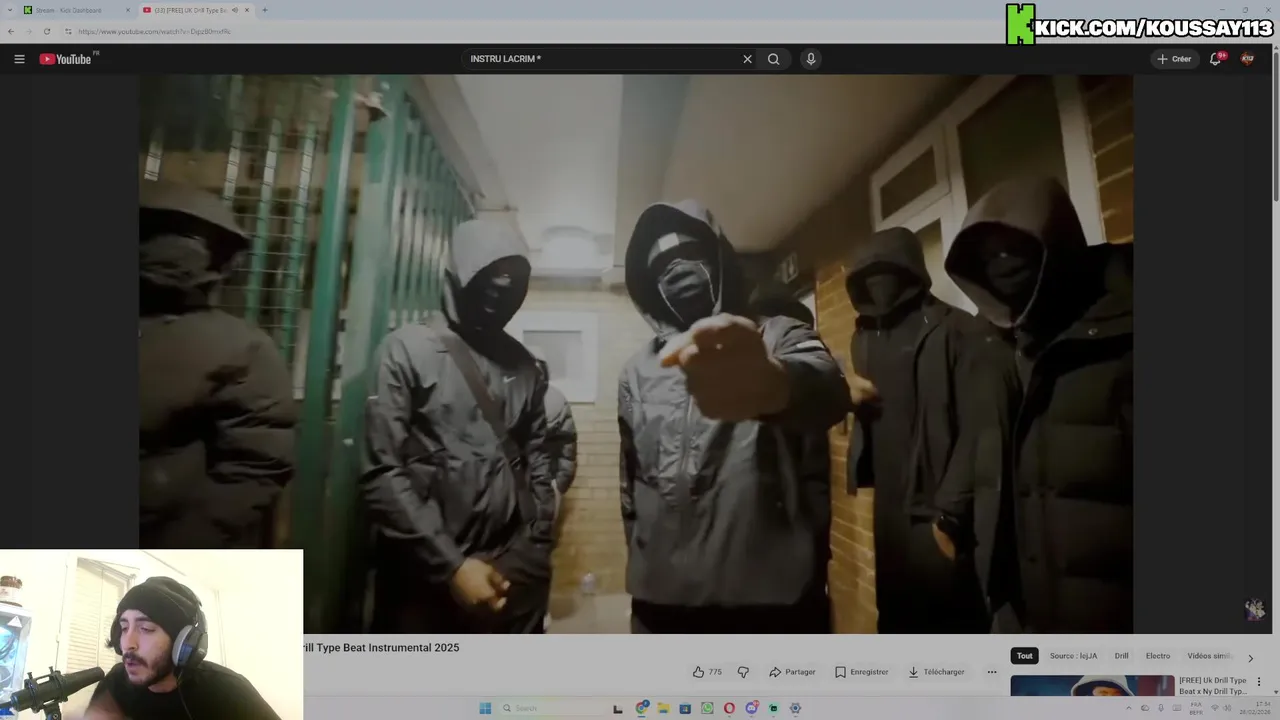This screenshot has height=720, width=1280.
Task: Open File Explorer from the taskbar
Action: coord(663,708)
